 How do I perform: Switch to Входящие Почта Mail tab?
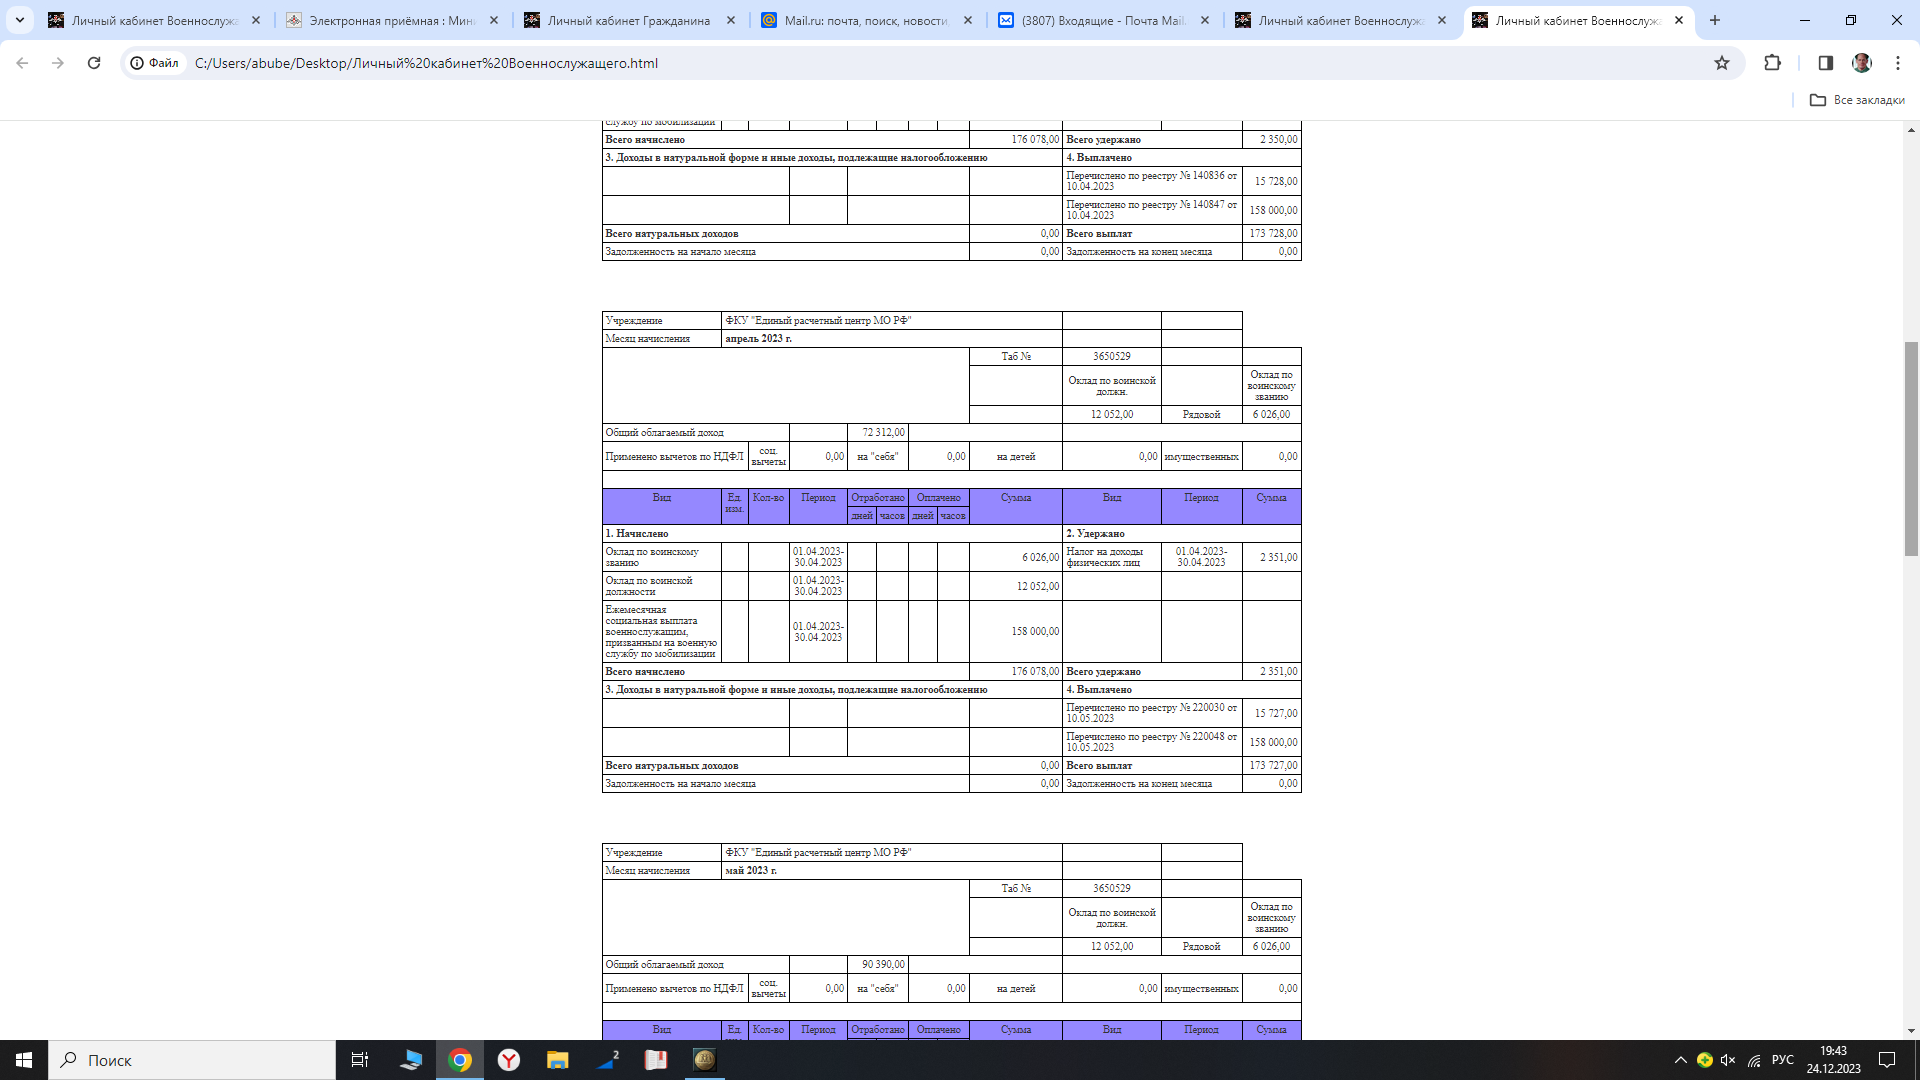coord(1100,20)
